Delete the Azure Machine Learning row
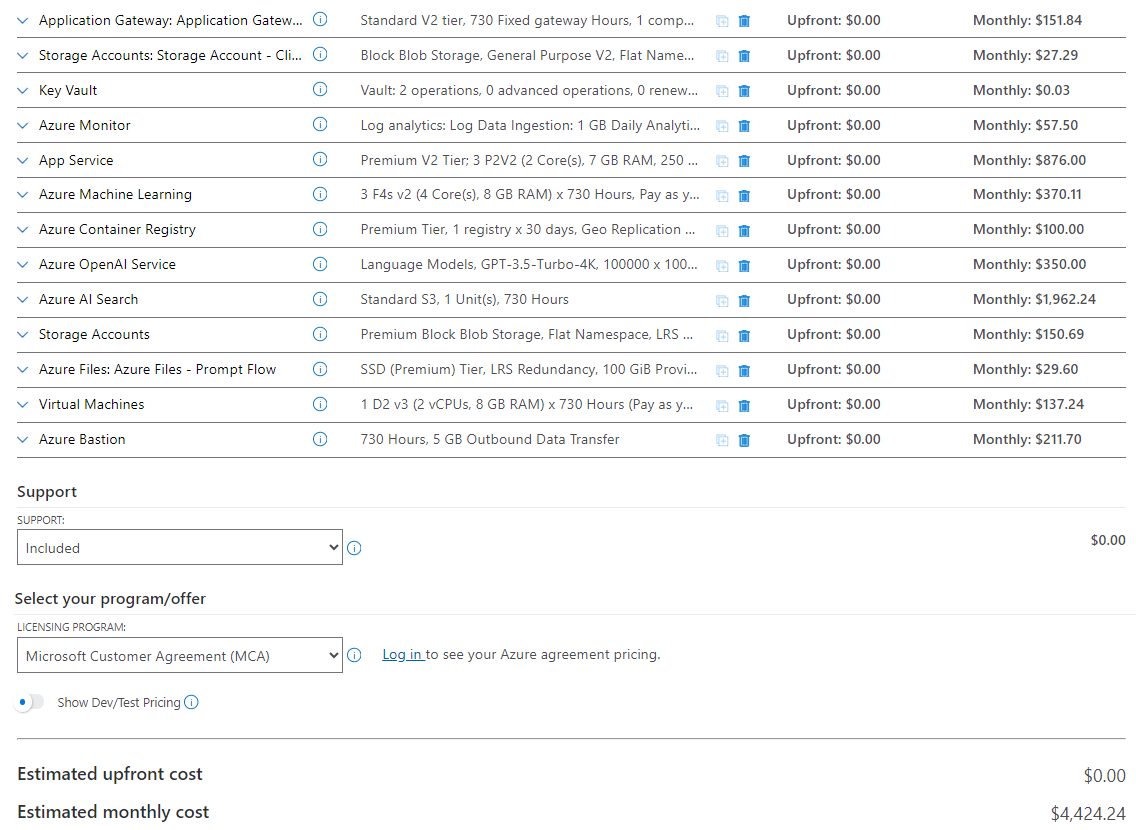 pyautogui.click(x=744, y=196)
